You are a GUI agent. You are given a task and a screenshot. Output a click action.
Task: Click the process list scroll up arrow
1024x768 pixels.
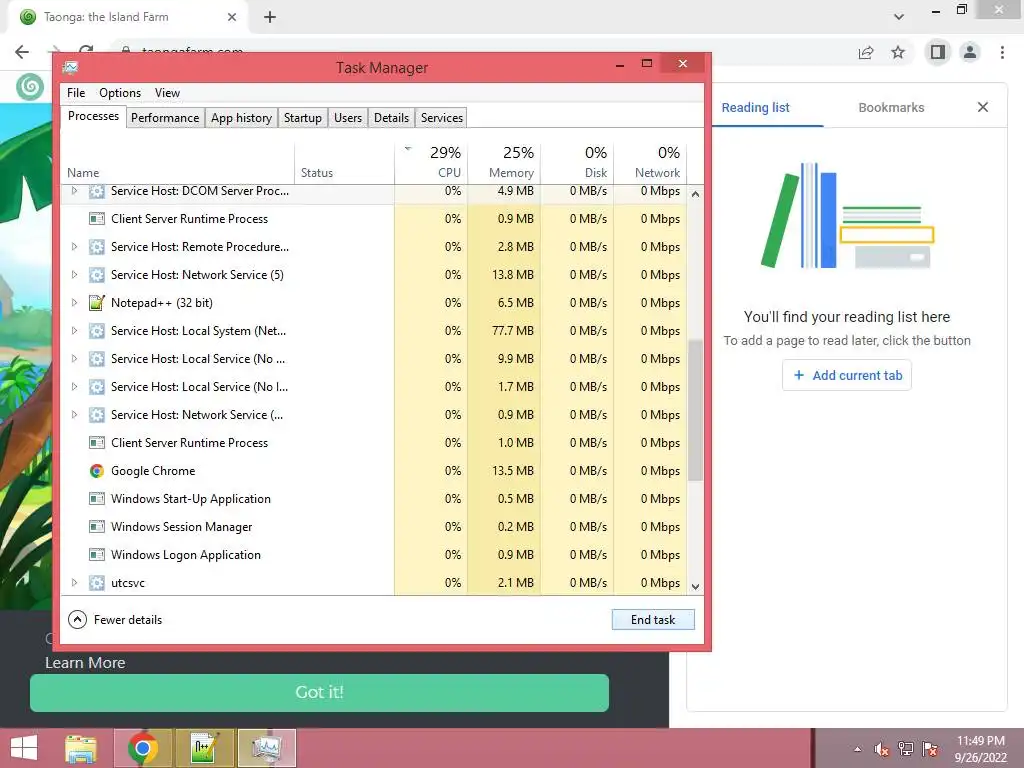[x=696, y=194]
